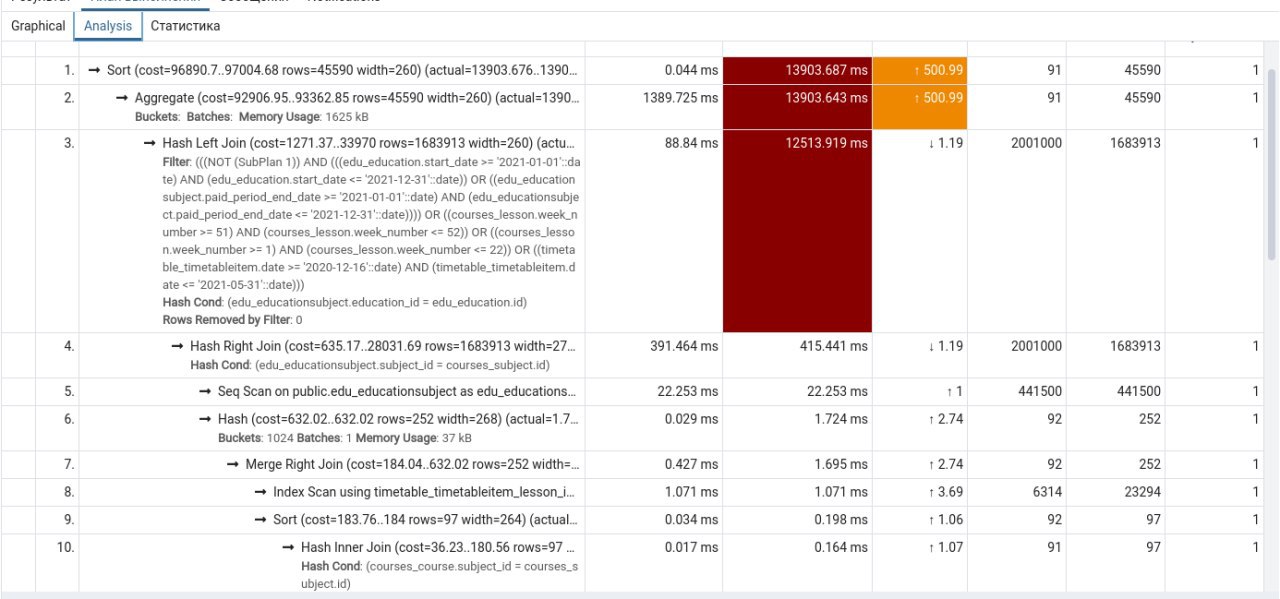The width and height of the screenshot is (1280, 599).
Task: Click the Index Scan using timetable_timetableitem row
Action: [x=425, y=492]
